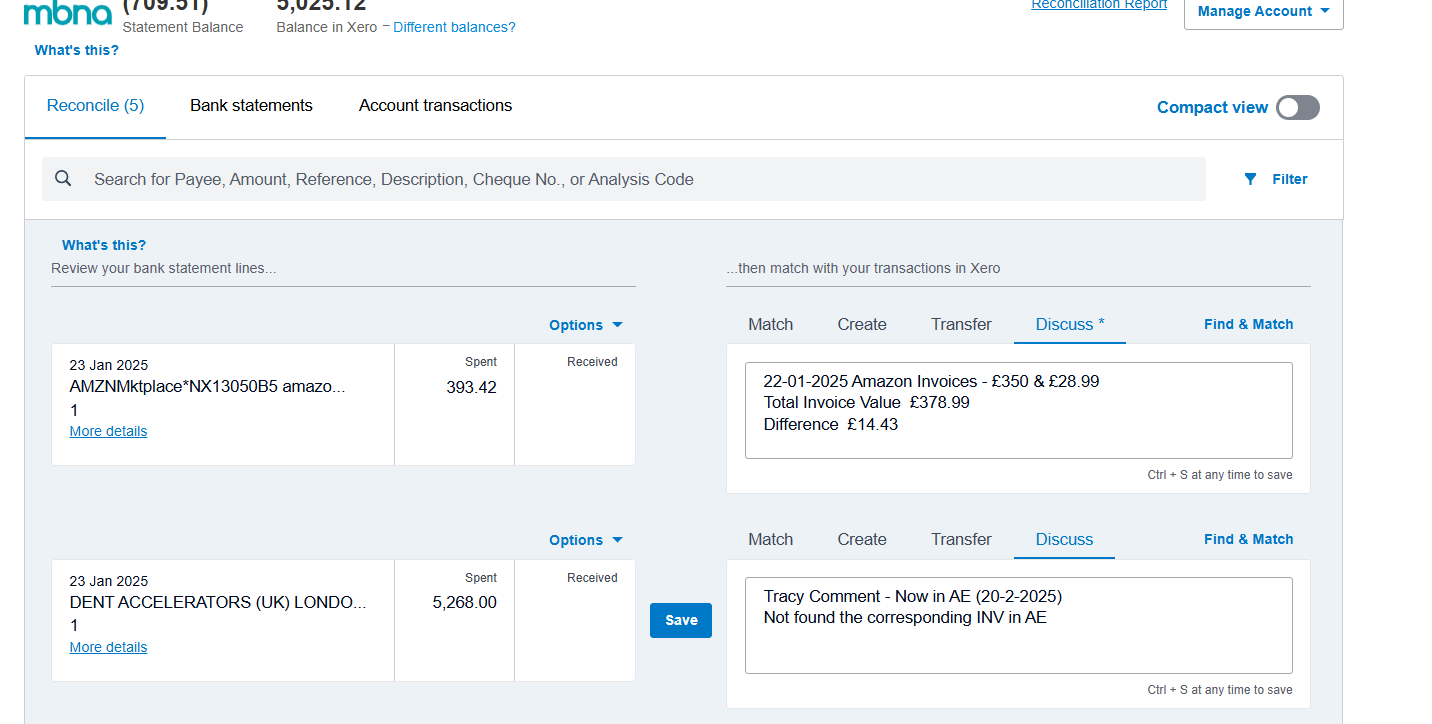Open the Reconciliation Report link
1432x724 pixels.
(x=1098, y=5)
